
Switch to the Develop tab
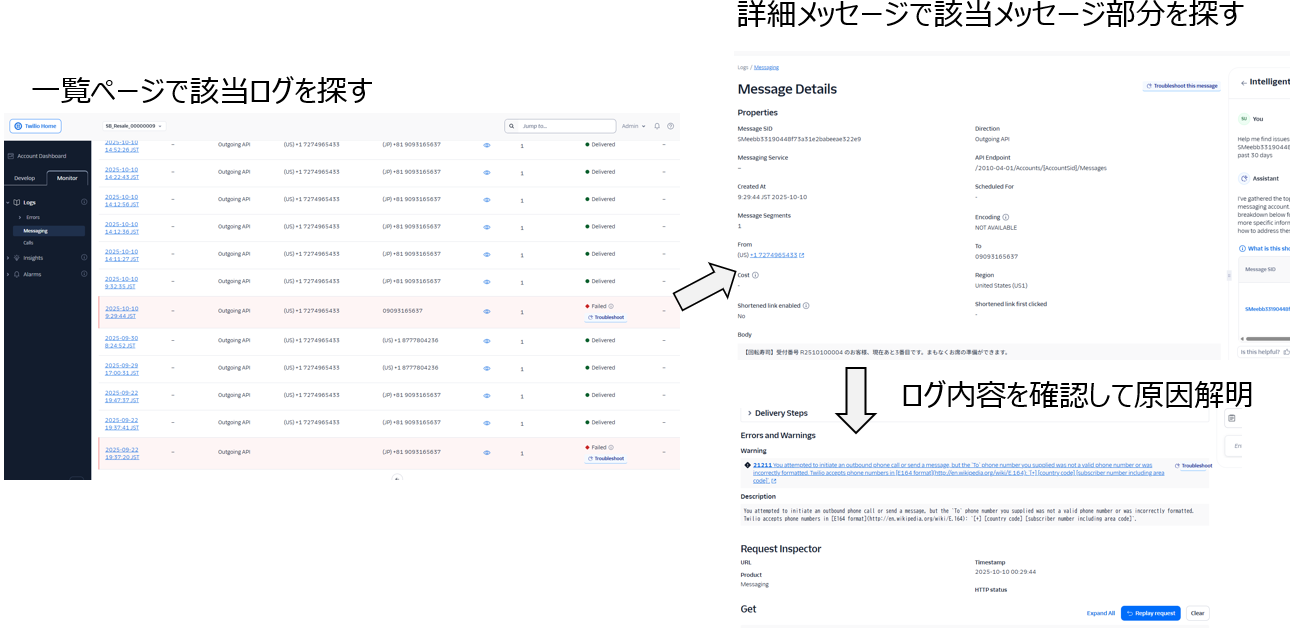pos(24,178)
